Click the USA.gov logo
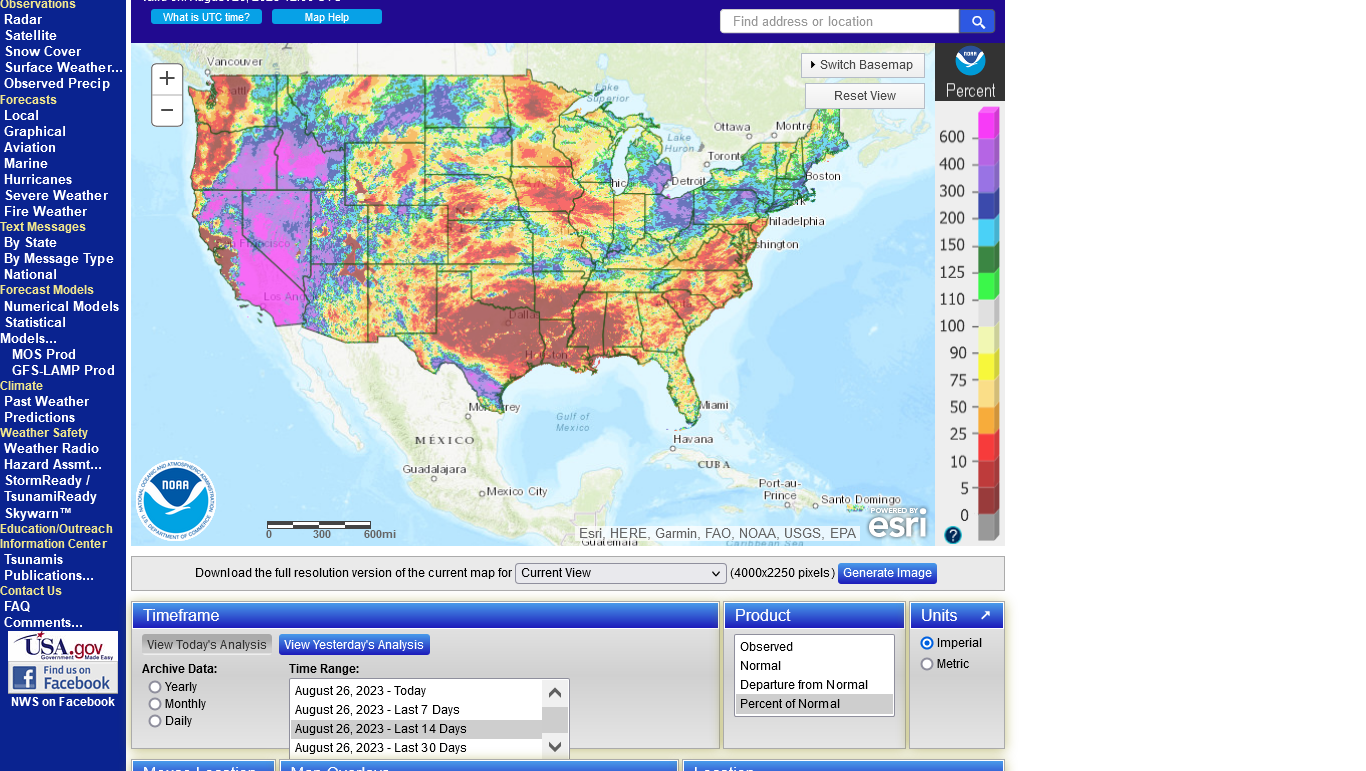The image size is (1366, 771). point(63,646)
